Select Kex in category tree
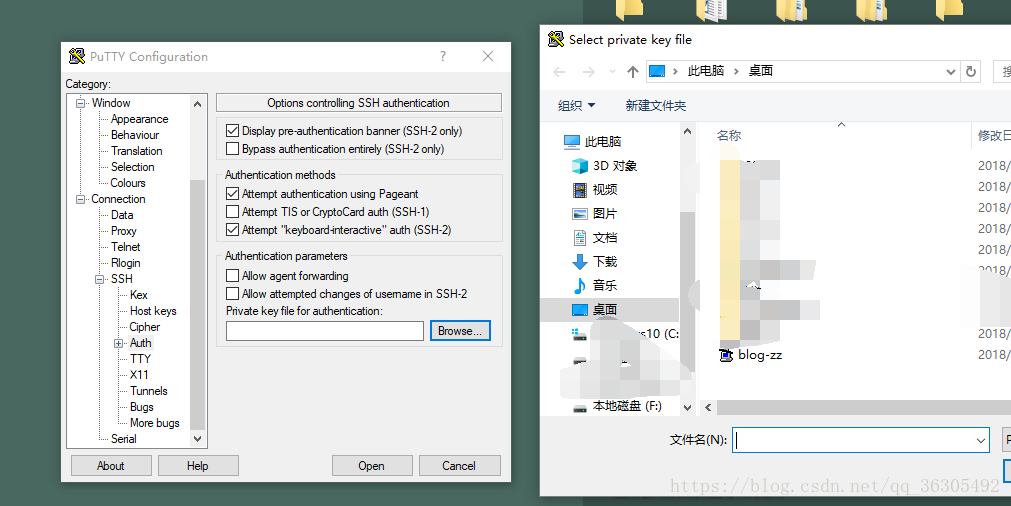1011x506 pixels. pos(139,295)
